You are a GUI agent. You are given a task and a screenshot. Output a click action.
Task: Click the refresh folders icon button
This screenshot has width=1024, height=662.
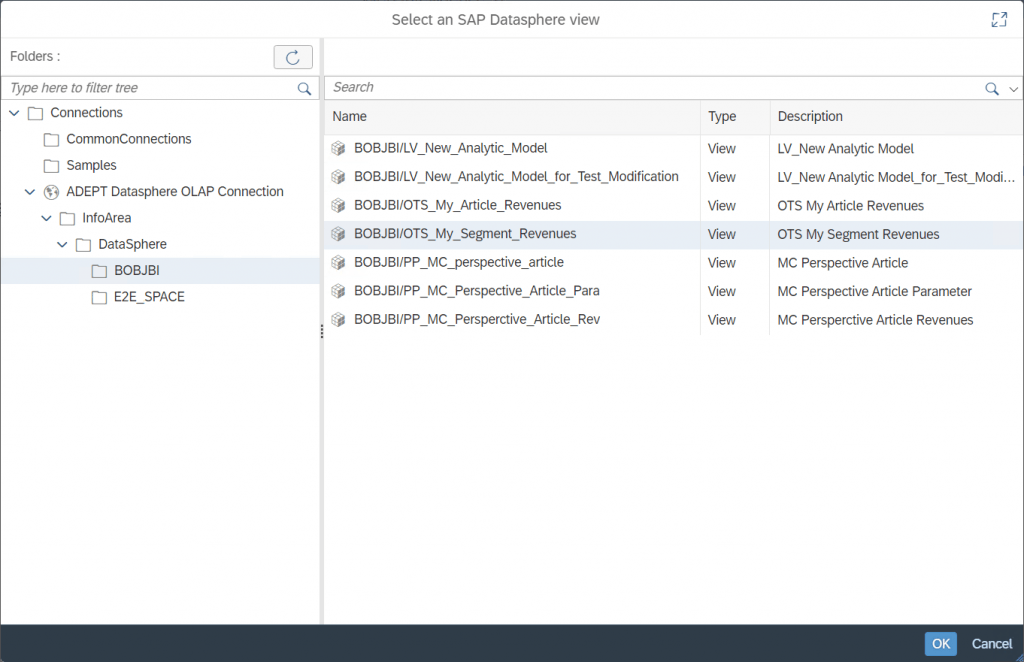[293, 57]
